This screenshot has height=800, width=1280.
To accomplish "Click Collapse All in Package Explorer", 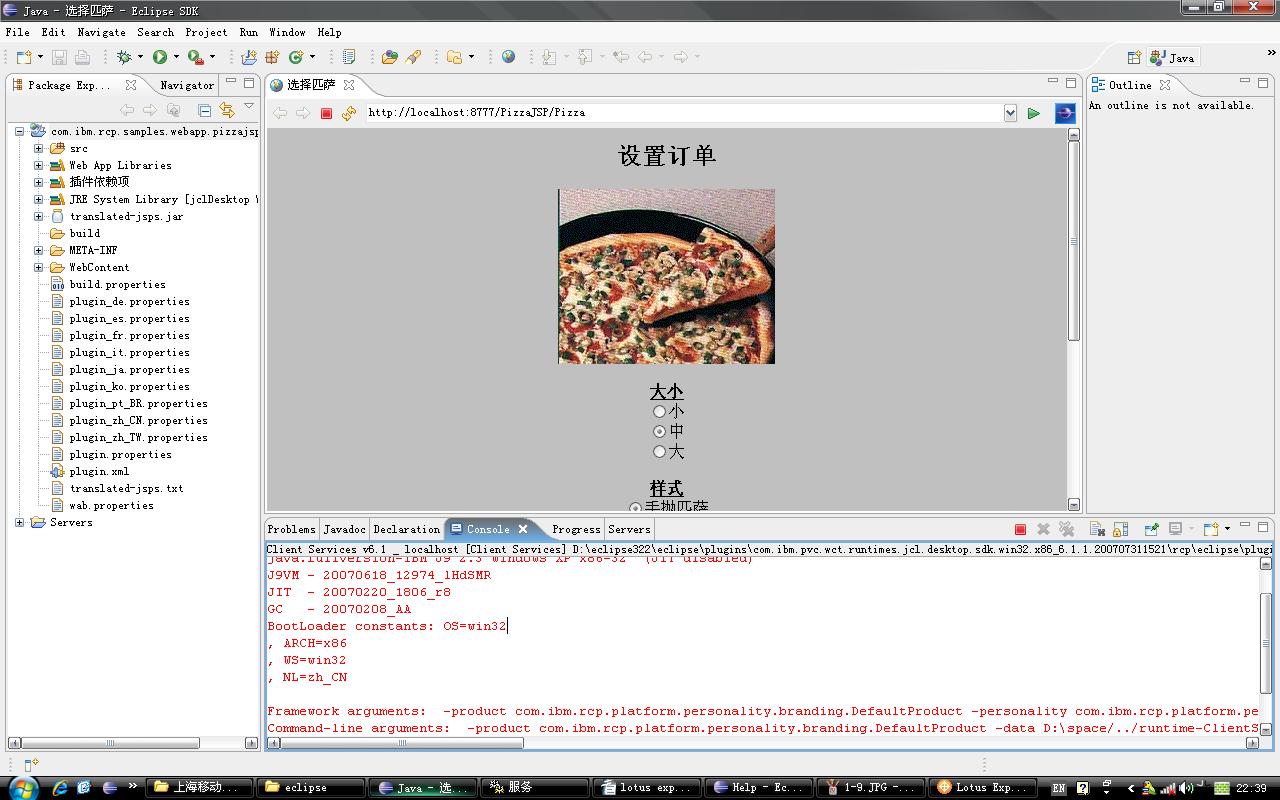I will [x=204, y=110].
